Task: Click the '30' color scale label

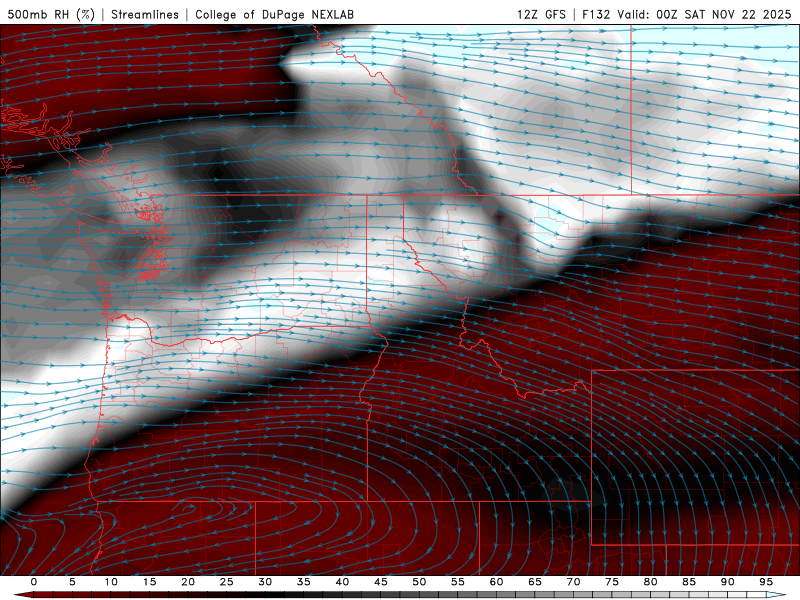Action: coord(265,582)
